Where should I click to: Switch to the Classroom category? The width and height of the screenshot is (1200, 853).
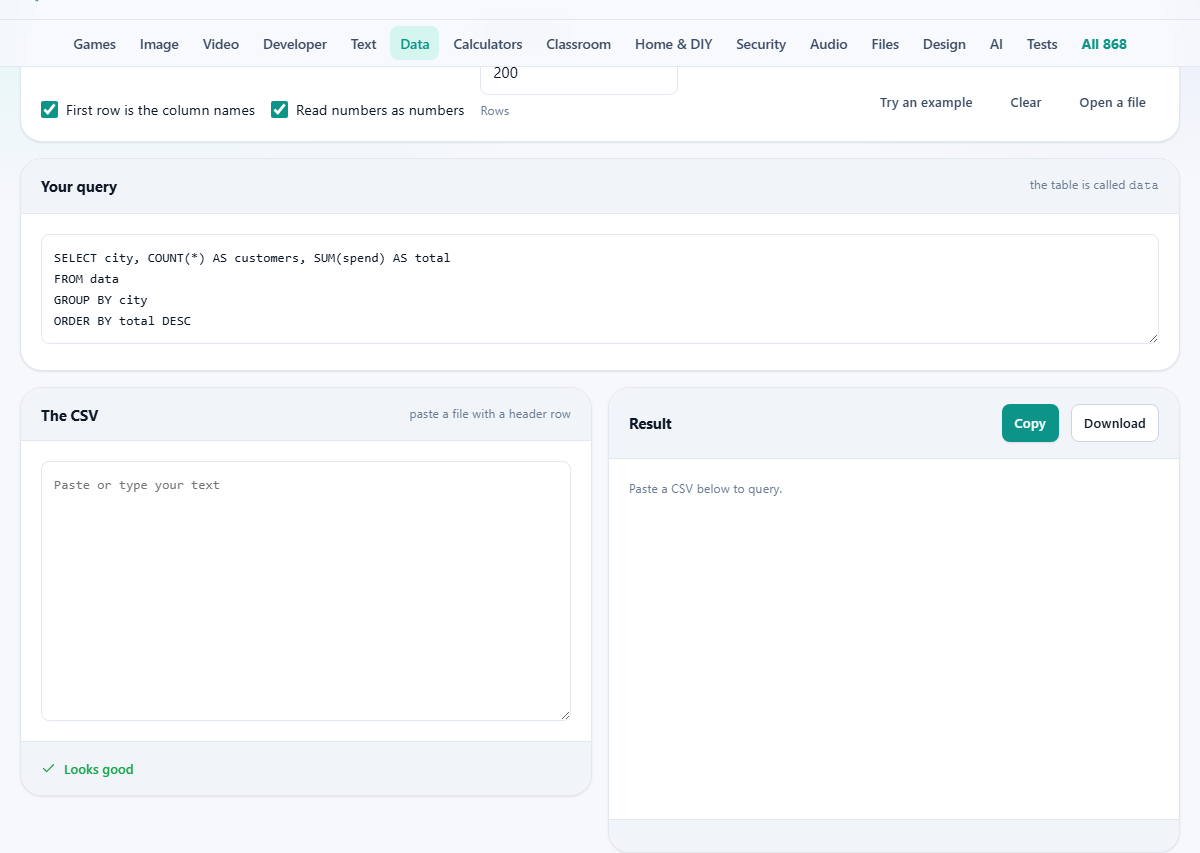click(x=579, y=44)
